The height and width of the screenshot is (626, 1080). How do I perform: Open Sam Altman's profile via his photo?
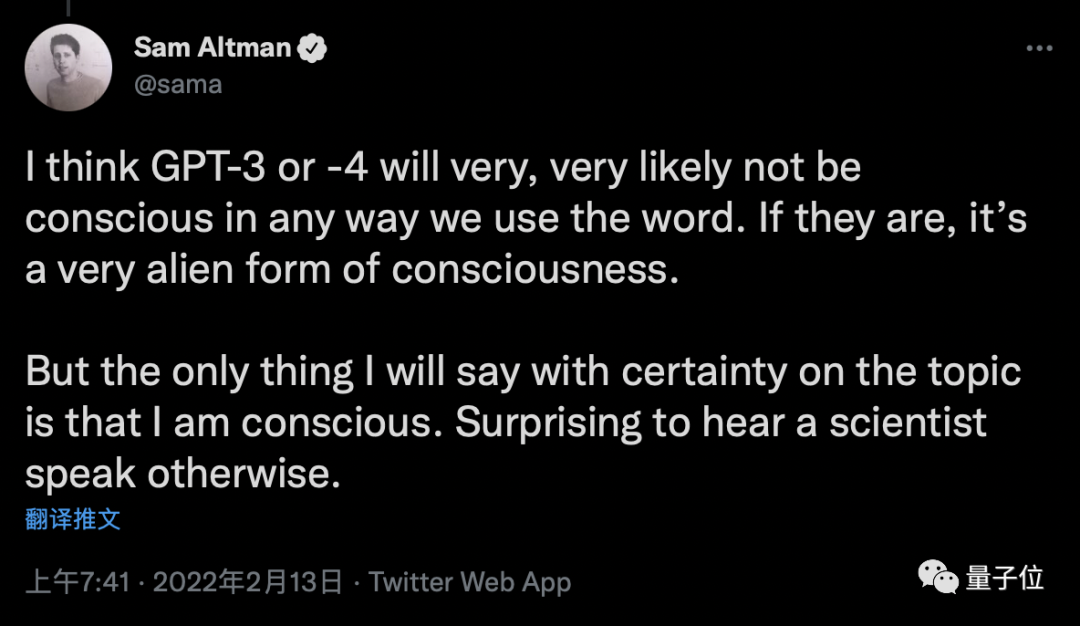pos(68,66)
